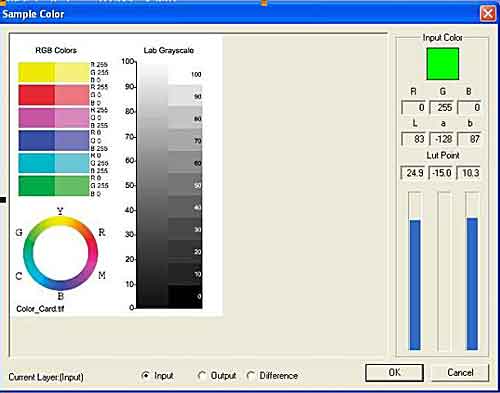
Task: Click the Lut Point field showing 24.9
Action: pos(413,173)
